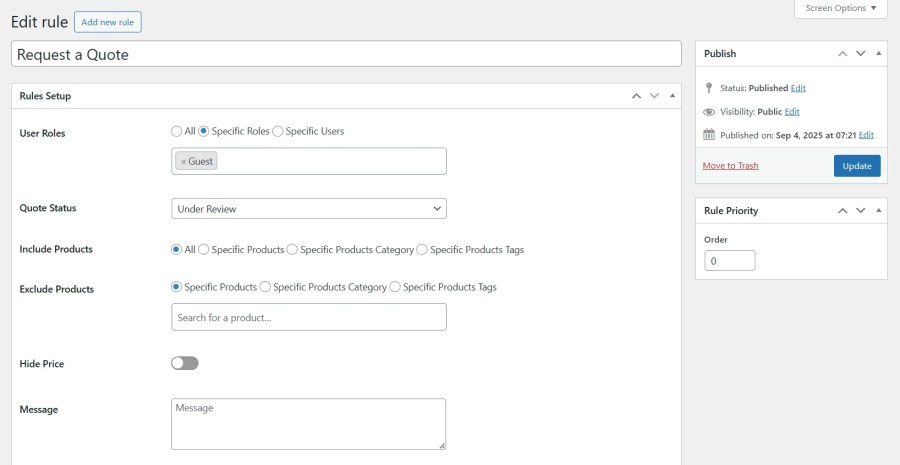The image size is (900, 465).
Task: Move Rule Priority panel down
Action: (860, 211)
